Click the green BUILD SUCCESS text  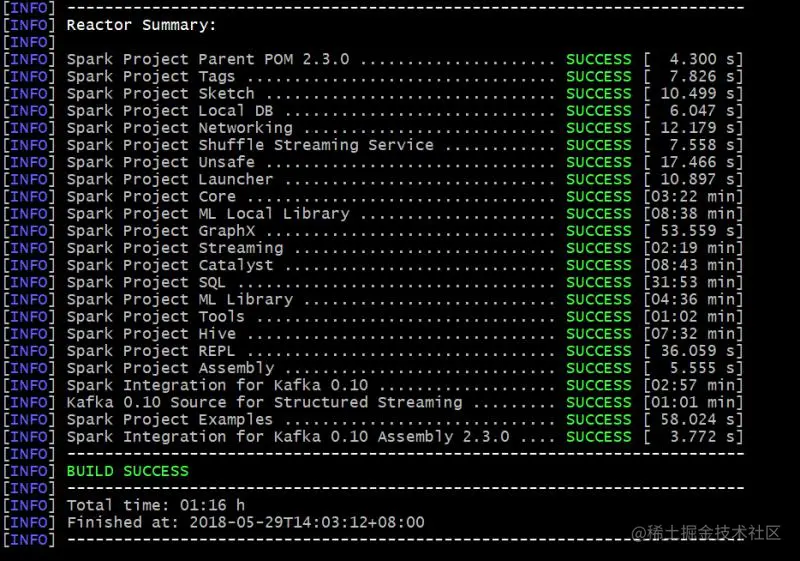pos(128,471)
